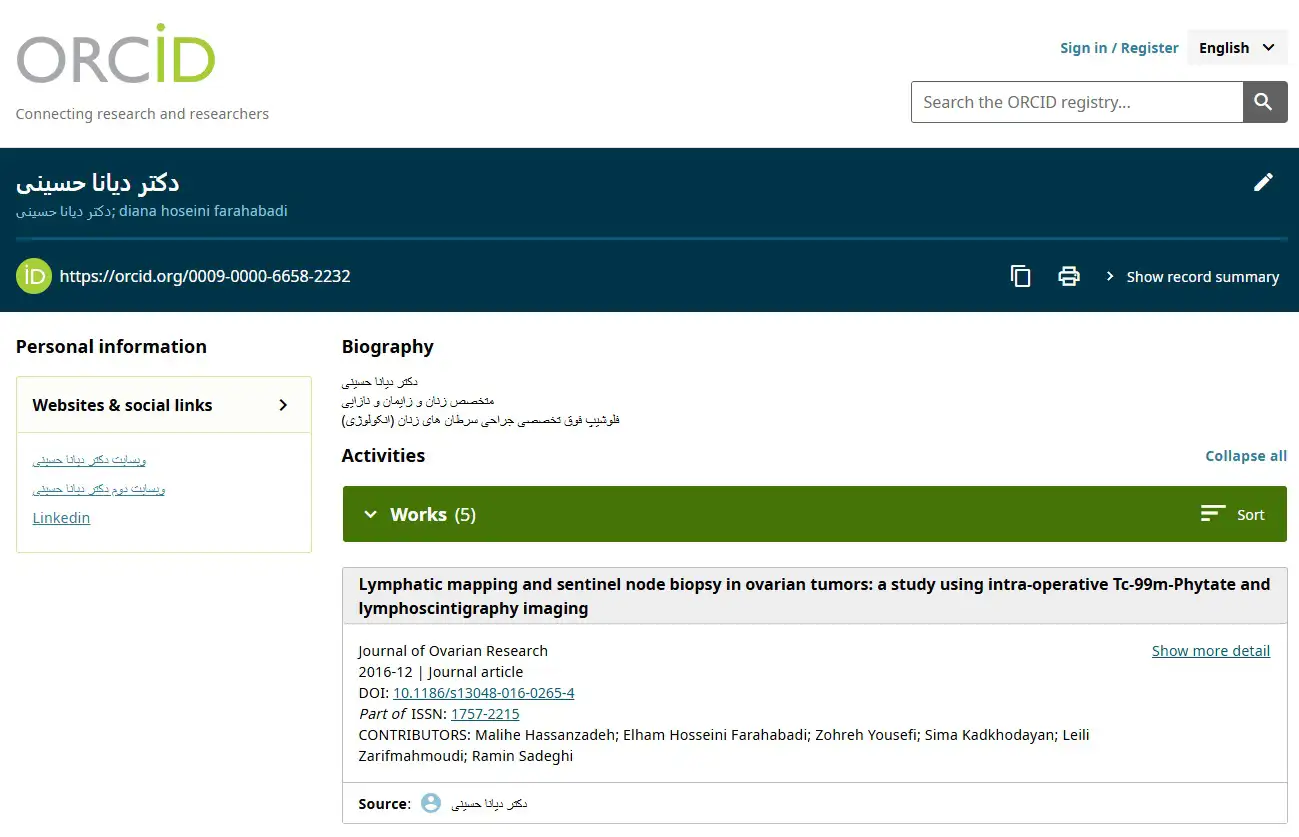Click Sign in / Register
Screen dimensions: 1299x837
click(x=1119, y=48)
